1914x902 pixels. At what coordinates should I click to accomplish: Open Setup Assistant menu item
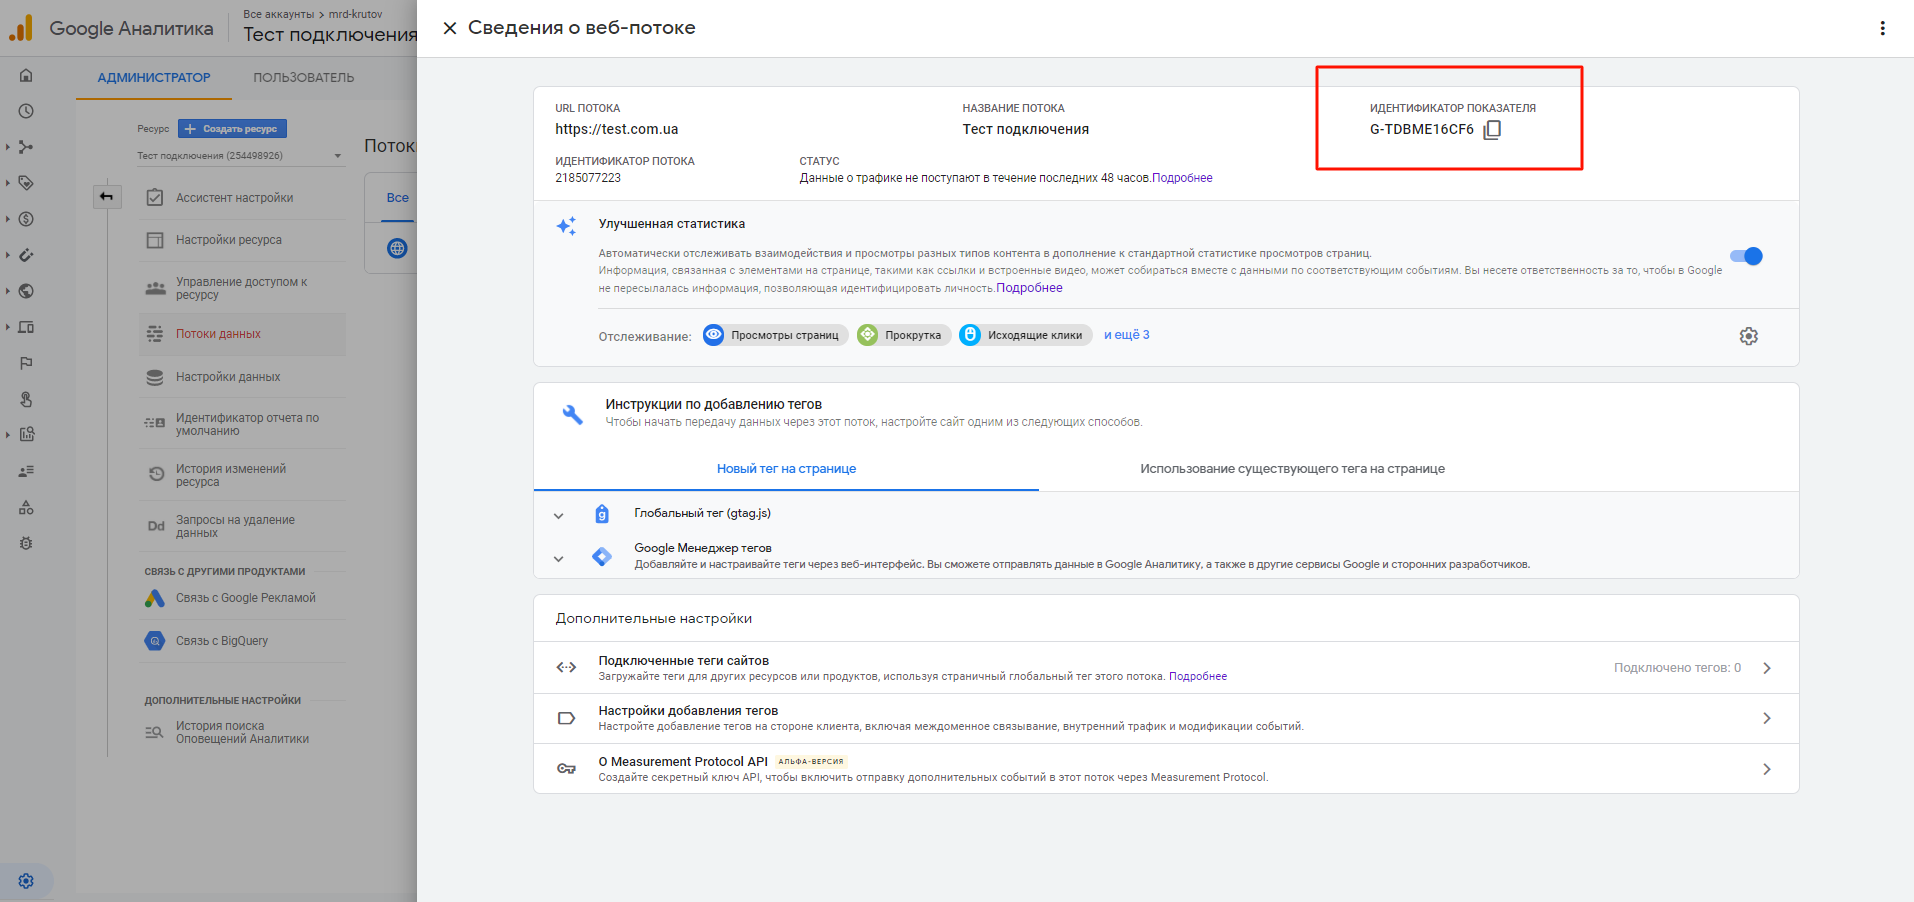(x=242, y=198)
